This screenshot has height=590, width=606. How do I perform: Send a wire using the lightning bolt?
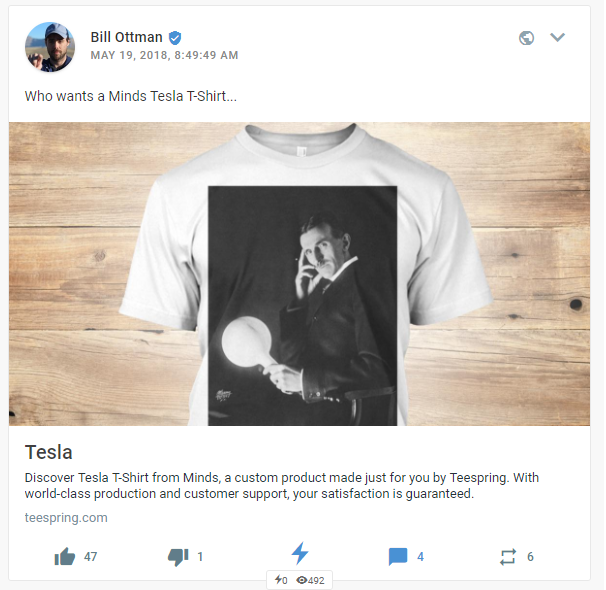[x=300, y=553]
